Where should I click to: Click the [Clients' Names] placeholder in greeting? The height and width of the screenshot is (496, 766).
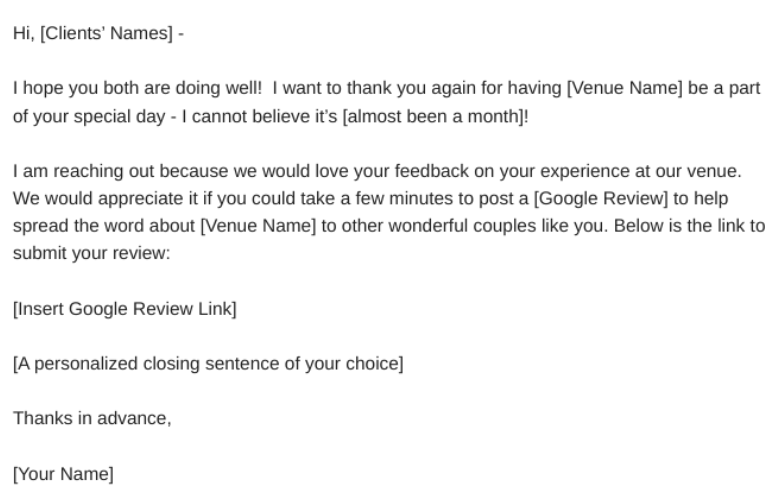[106, 33]
